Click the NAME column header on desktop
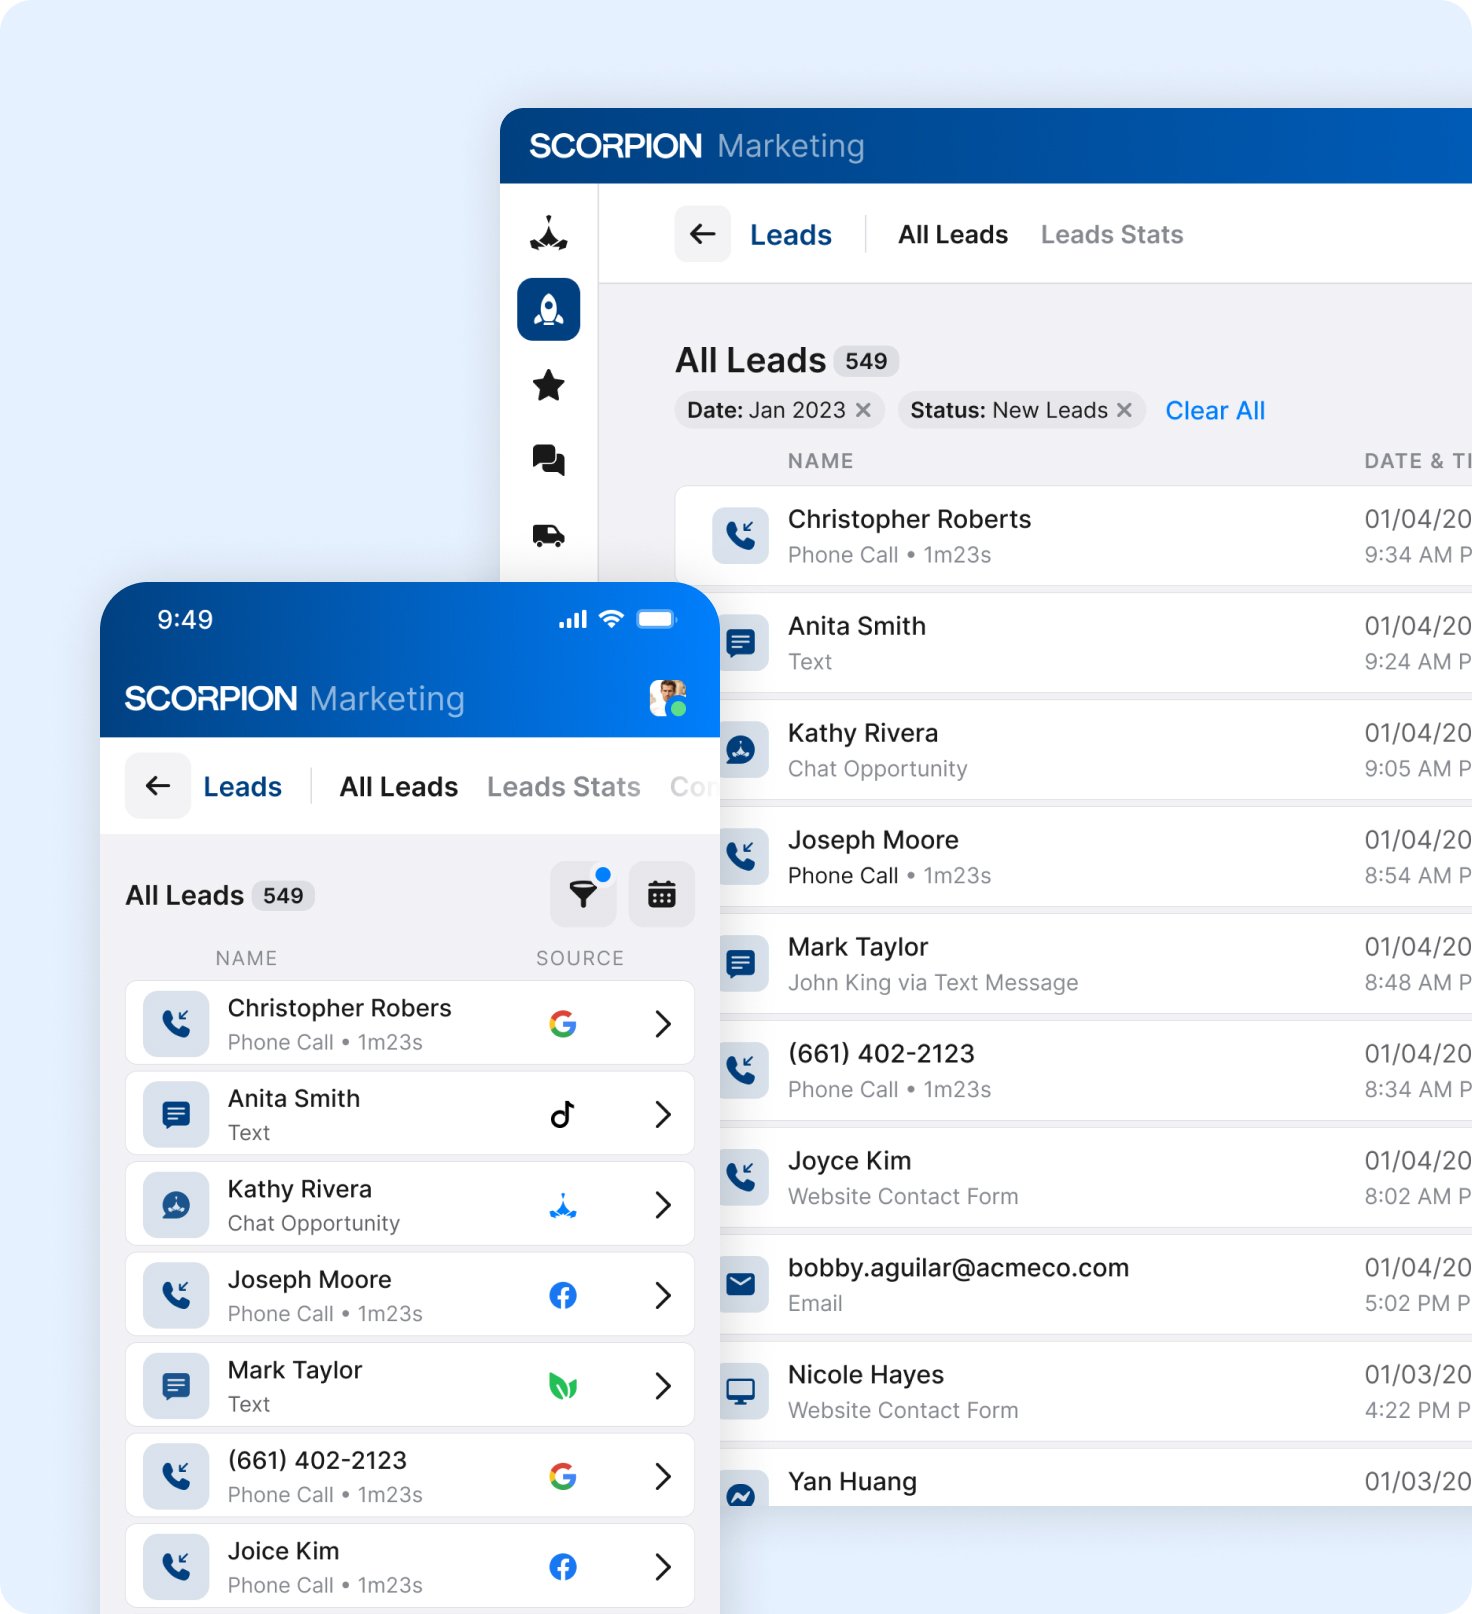 tap(820, 461)
